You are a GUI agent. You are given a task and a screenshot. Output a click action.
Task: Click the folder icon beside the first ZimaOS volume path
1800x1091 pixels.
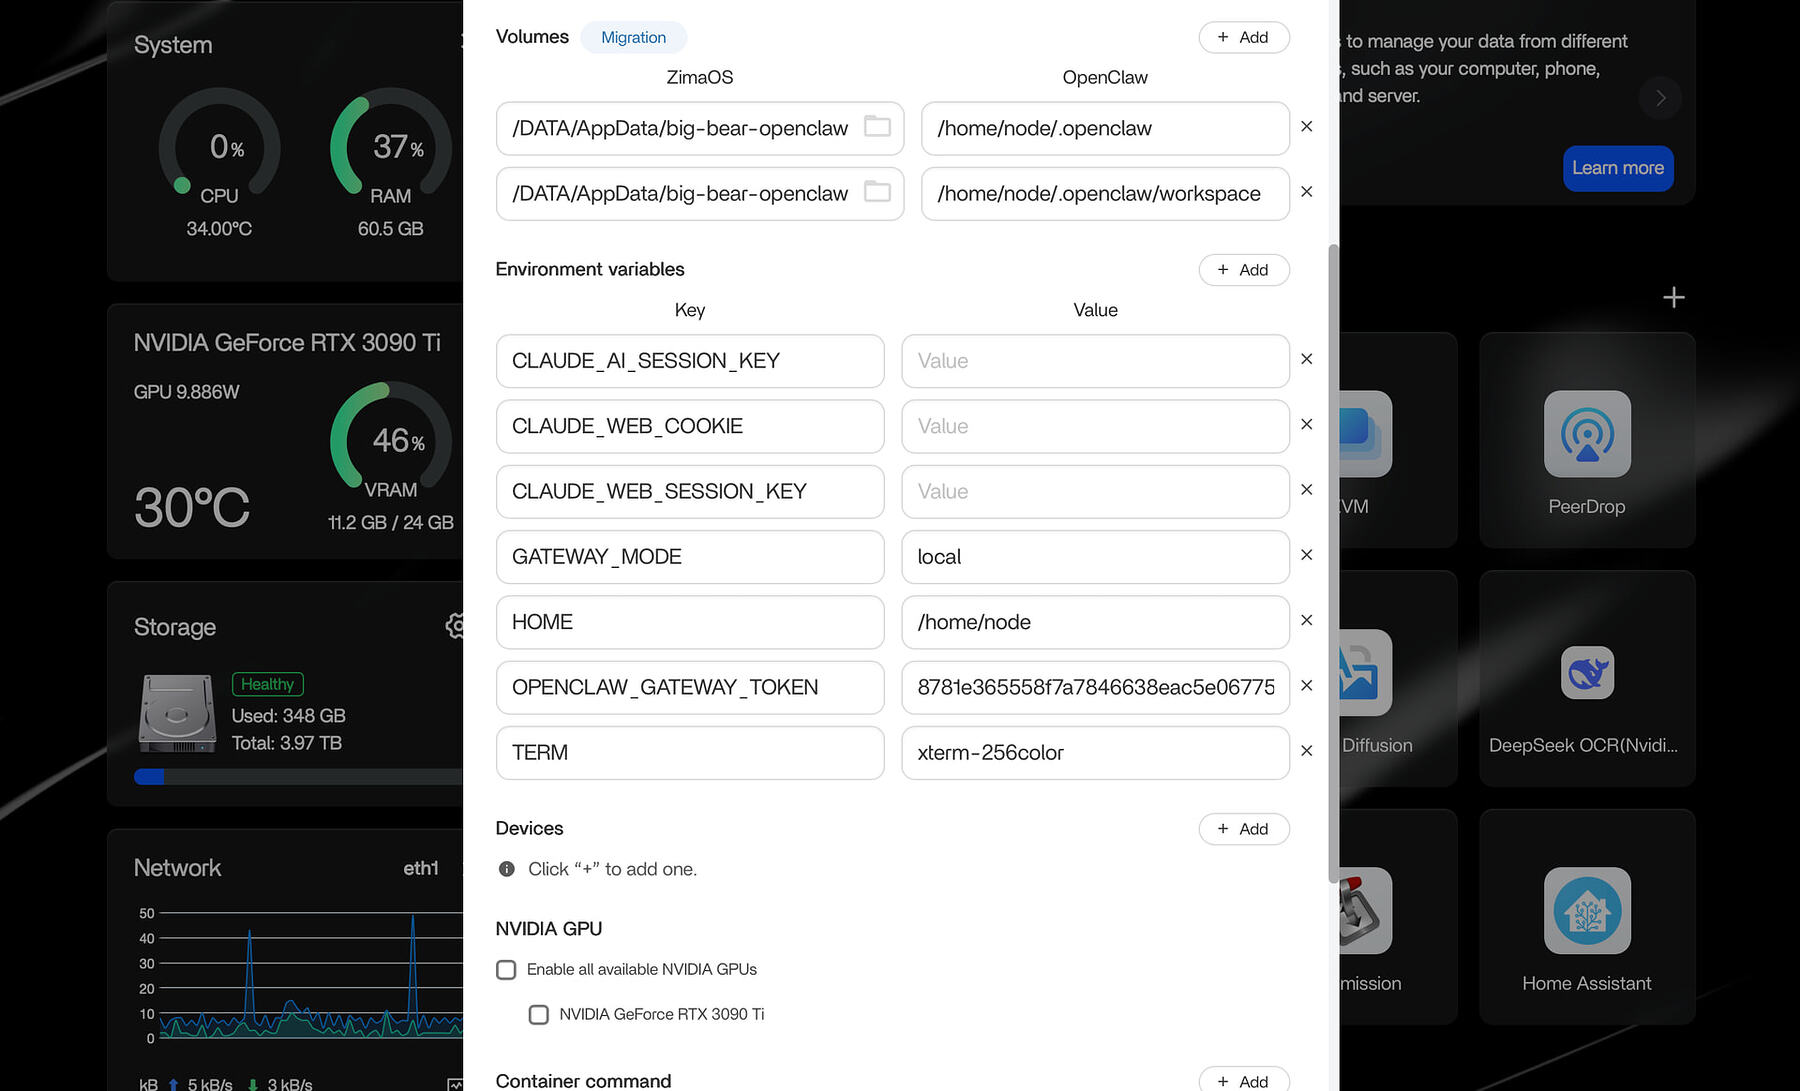pyautogui.click(x=877, y=128)
